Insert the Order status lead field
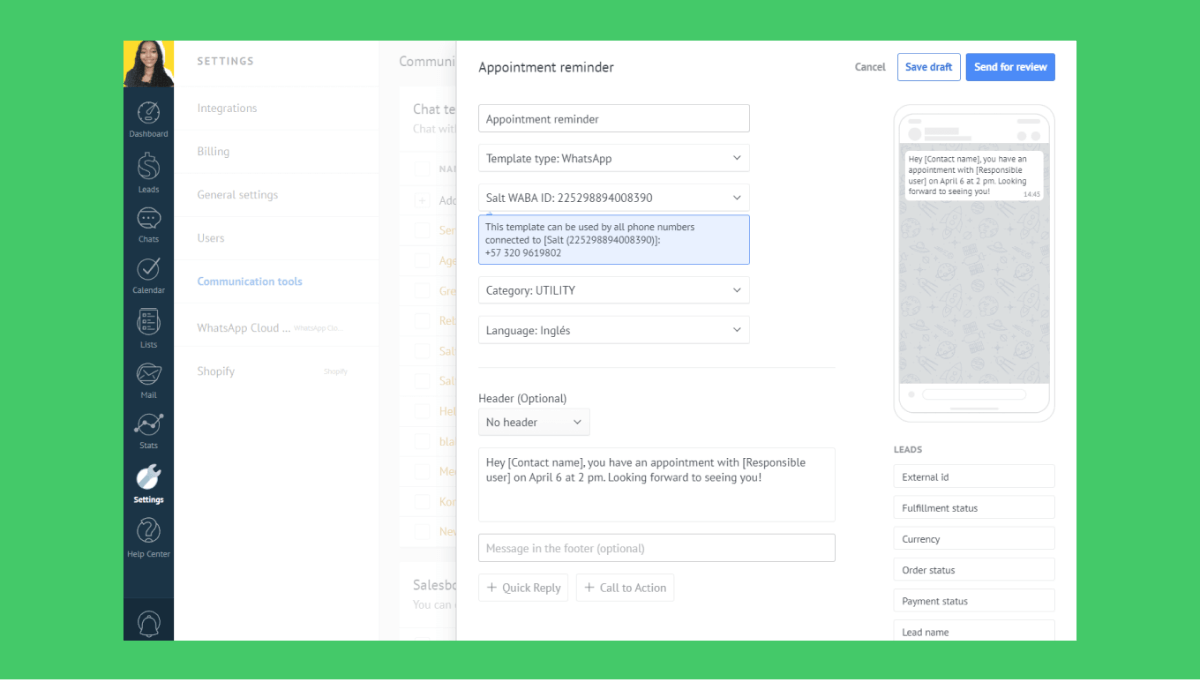This screenshot has width=1200, height=680. 974,570
